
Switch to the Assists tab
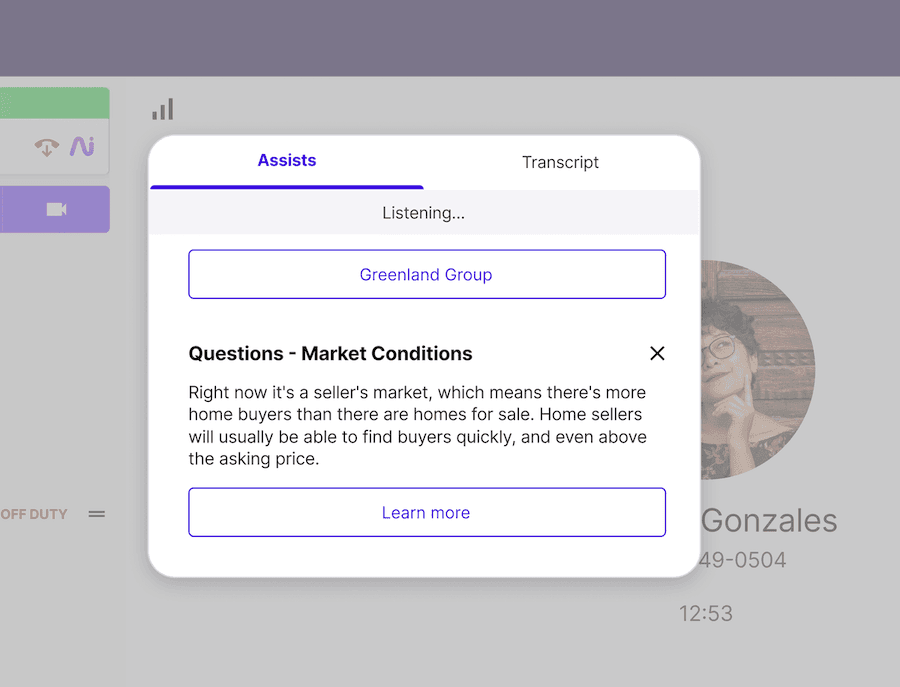pos(287,161)
